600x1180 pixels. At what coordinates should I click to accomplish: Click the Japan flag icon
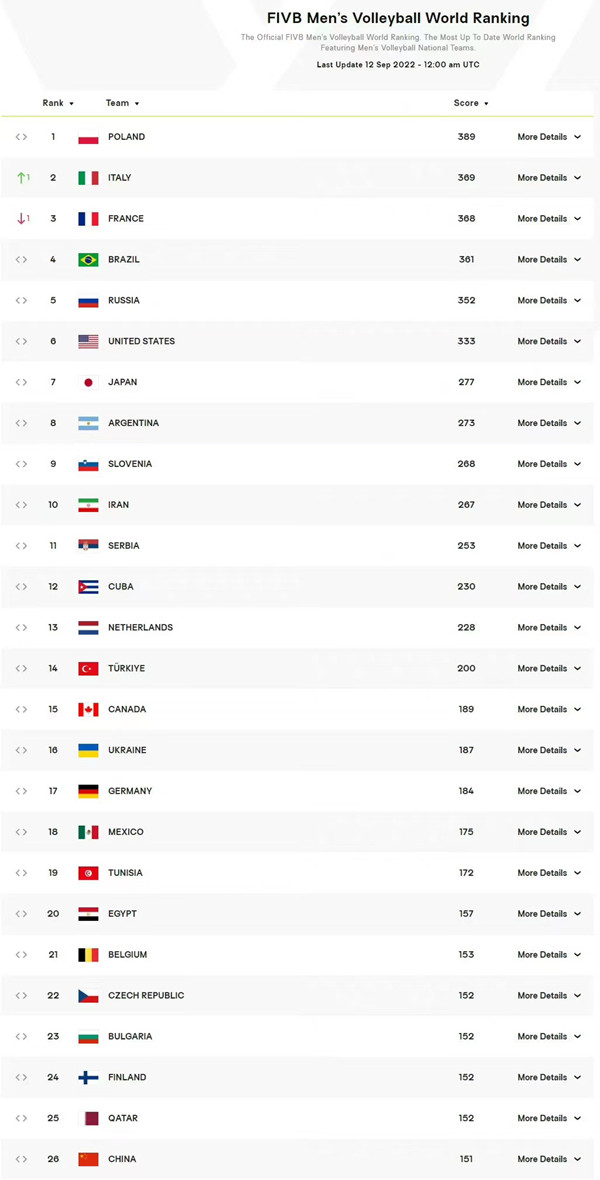[88, 382]
